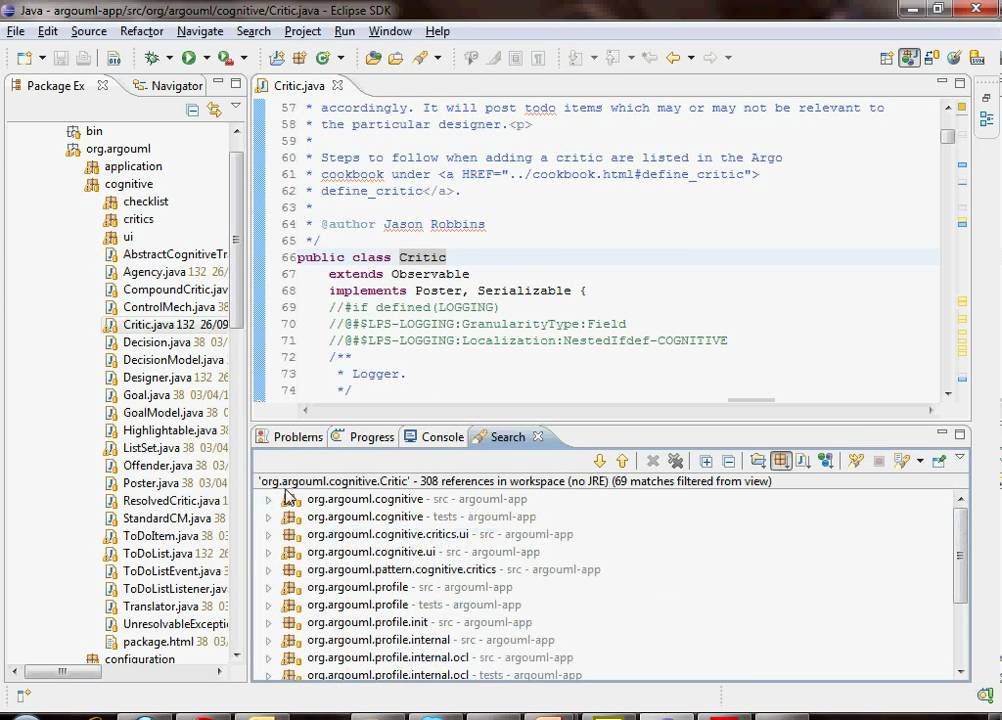Click the Open Type icon
1002x720 pixels.
(x=373, y=58)
